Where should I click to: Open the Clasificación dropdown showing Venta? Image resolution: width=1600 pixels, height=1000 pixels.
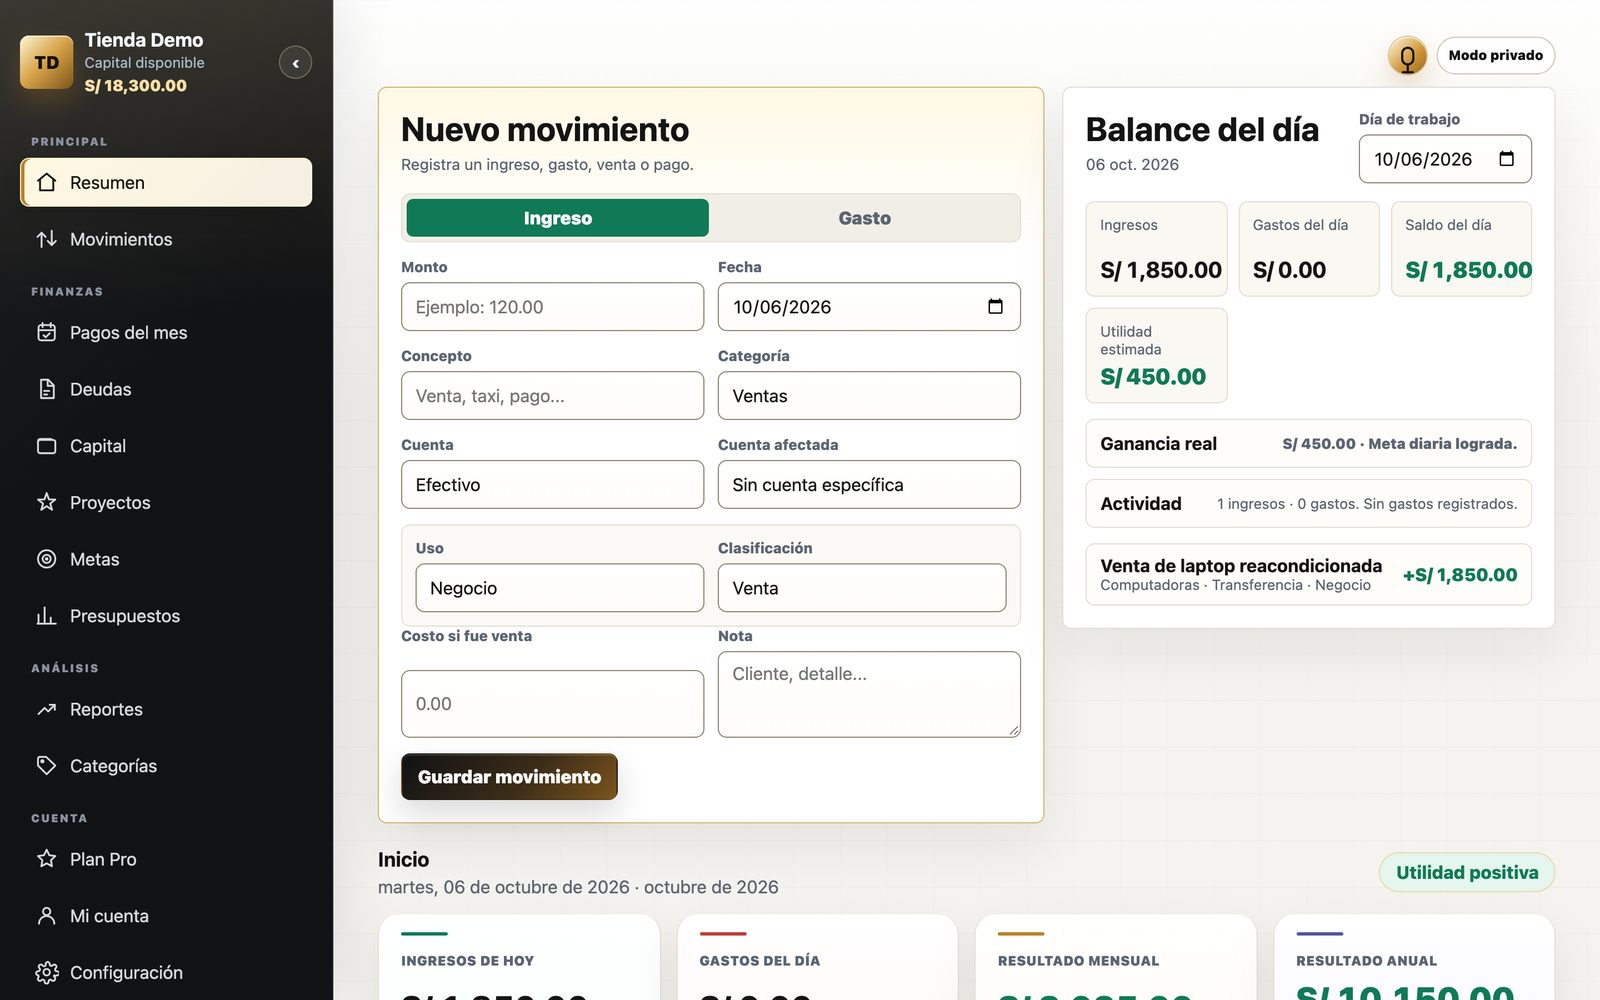[862, 588]
